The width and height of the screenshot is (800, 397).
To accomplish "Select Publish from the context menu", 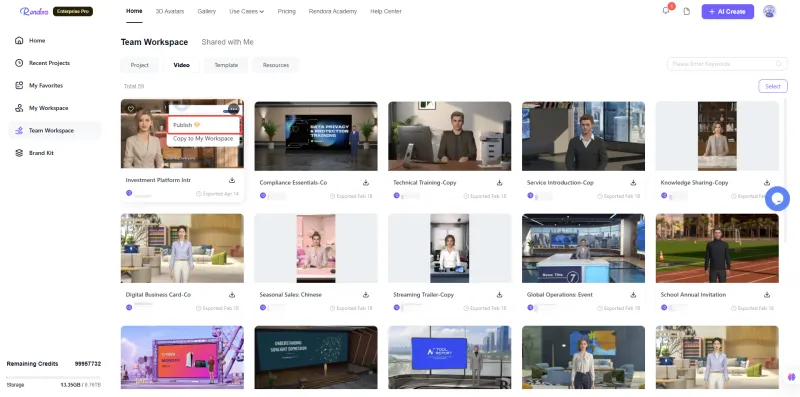I will click(x=204, y=125).
